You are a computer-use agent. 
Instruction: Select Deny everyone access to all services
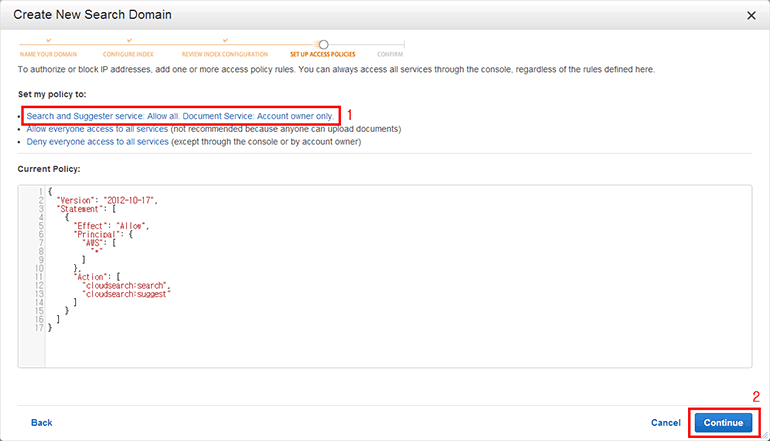click(x=97, y=142)
